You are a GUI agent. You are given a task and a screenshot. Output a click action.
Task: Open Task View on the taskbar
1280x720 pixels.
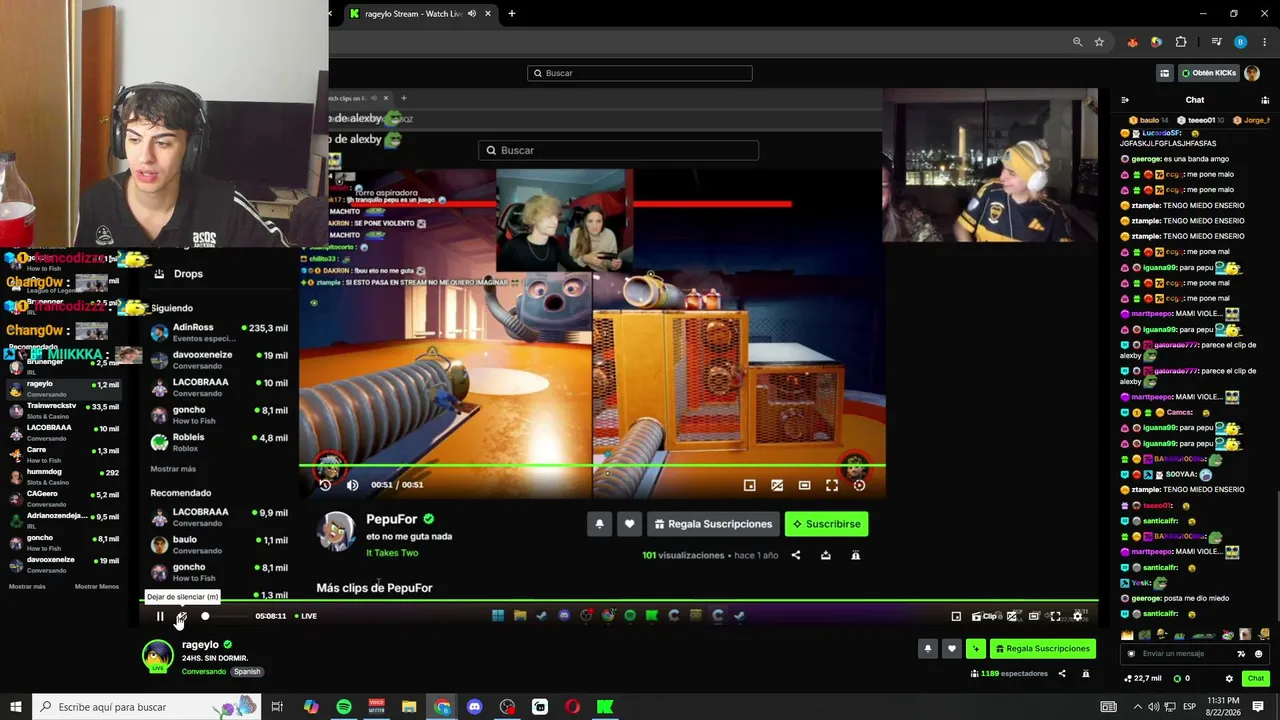[x=277, y=707]
